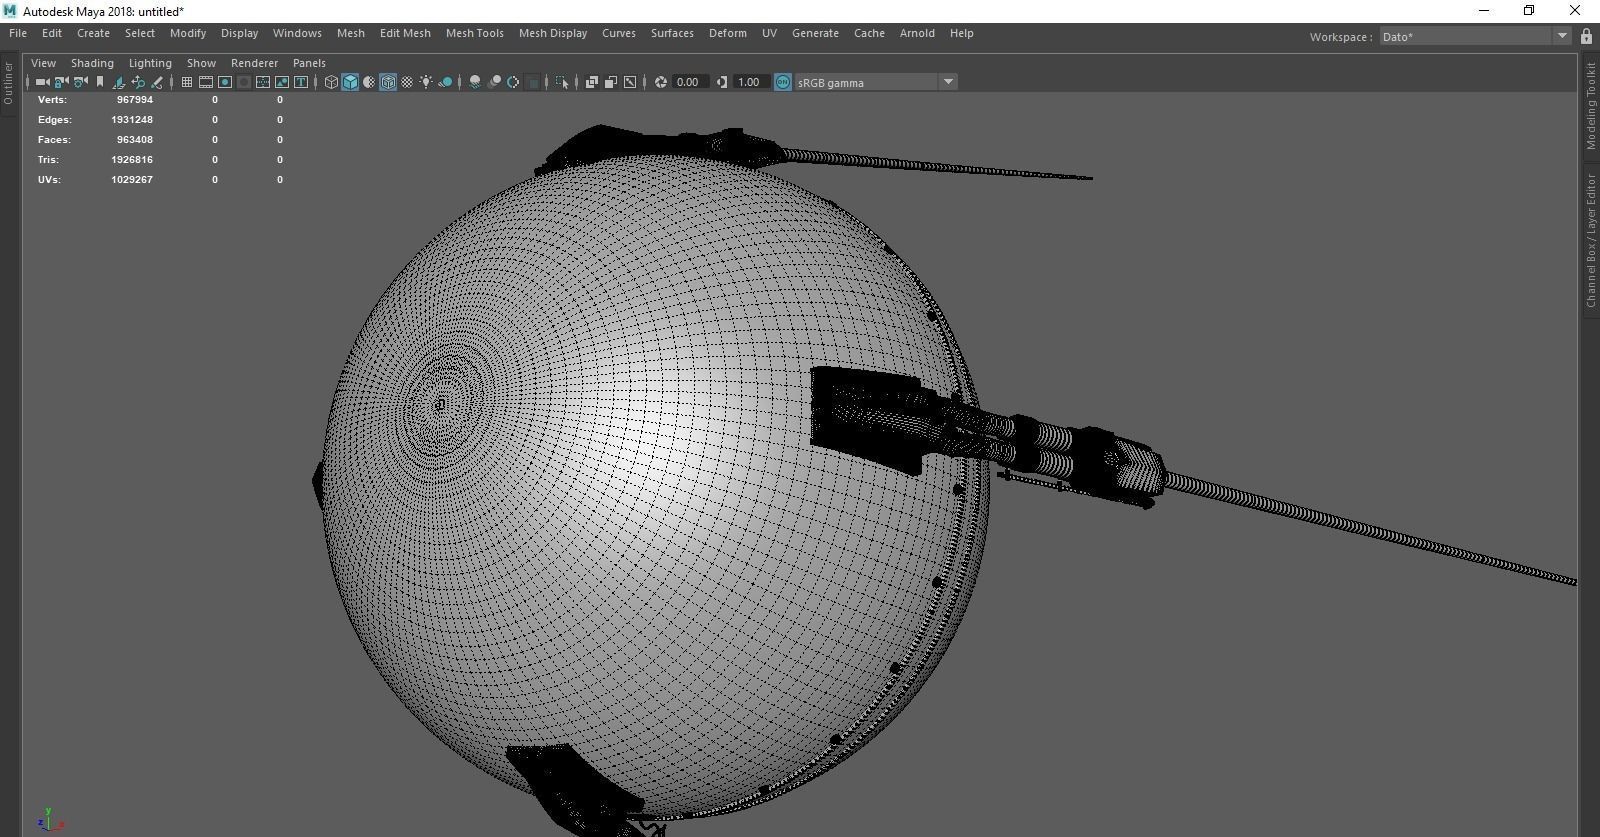Viewport: 1600px width, 837px height.
Task: Open the panel Show menu
Action: (x=201, y=62)
